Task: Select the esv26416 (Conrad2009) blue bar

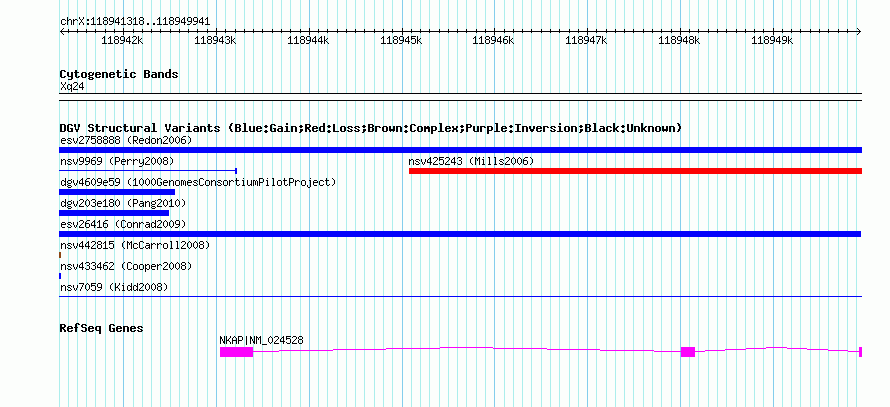Action: pyautogui.click(x=460, y=234)
